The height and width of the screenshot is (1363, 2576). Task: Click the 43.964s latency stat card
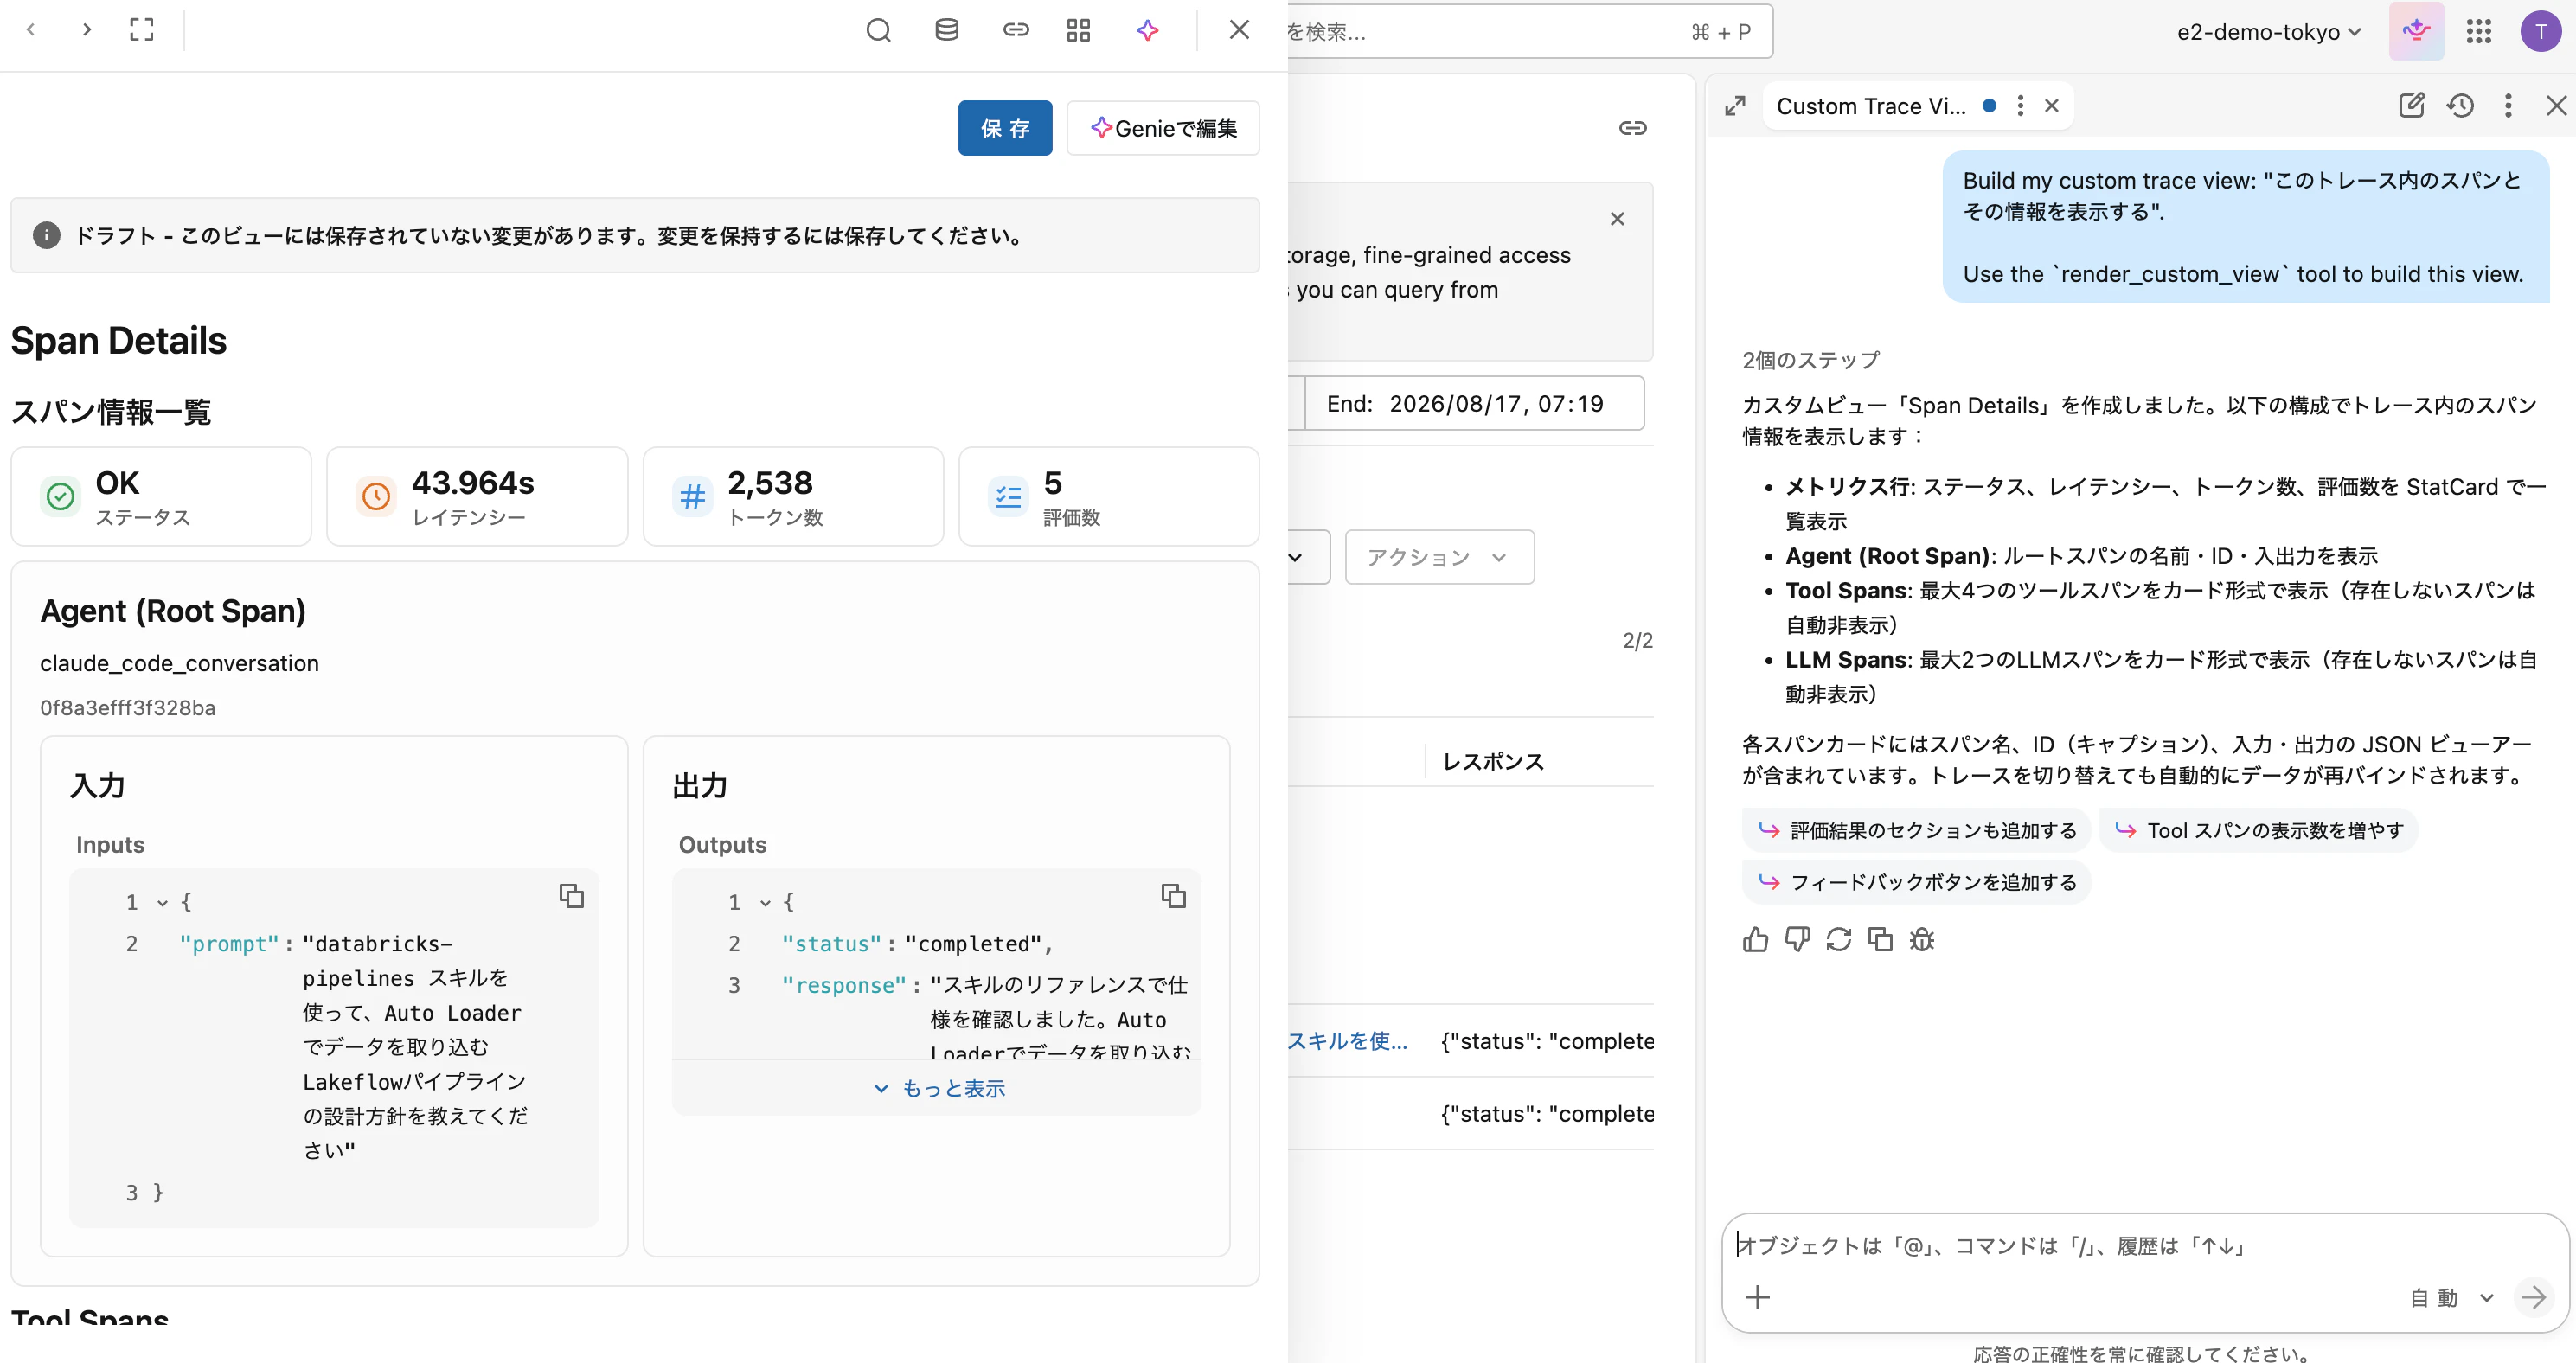(x=477, y=497)
